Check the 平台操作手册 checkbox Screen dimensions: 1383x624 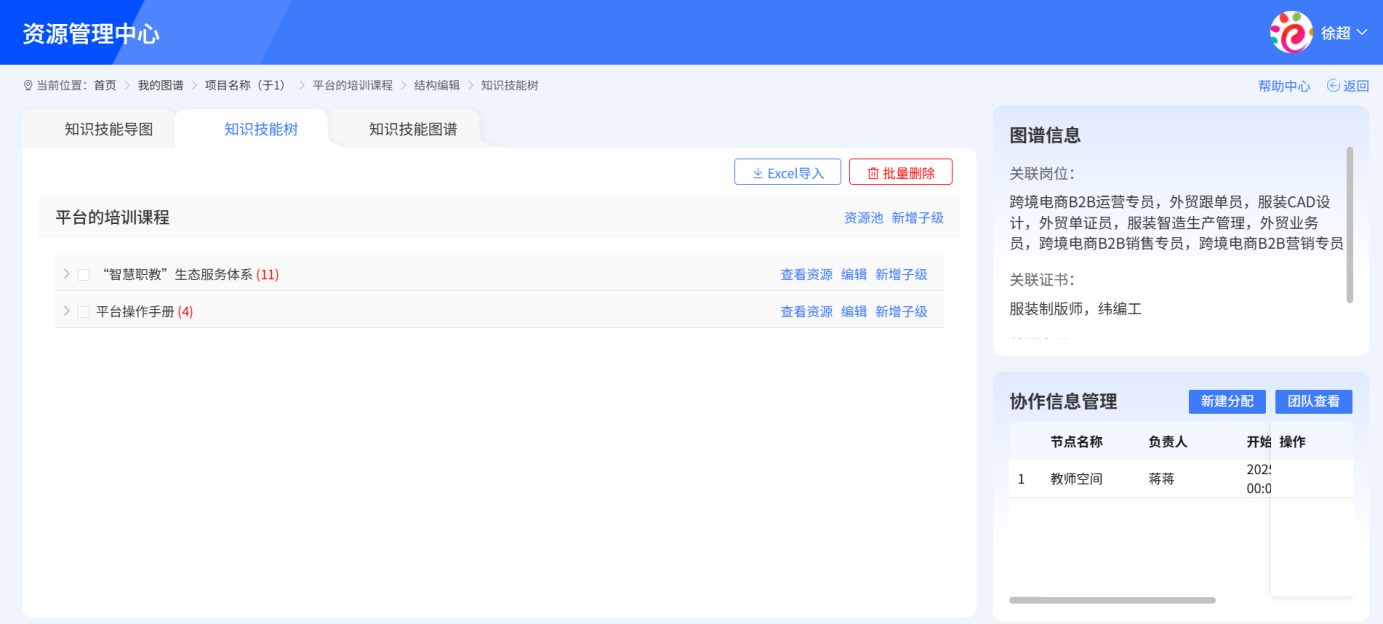[x=83, y=311]
